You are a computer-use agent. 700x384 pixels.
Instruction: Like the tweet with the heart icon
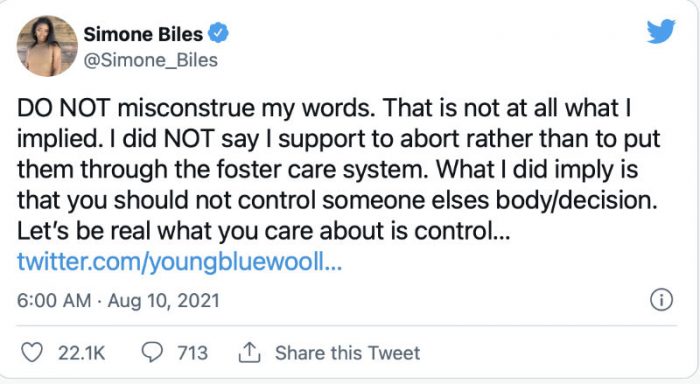coord(32,353)
